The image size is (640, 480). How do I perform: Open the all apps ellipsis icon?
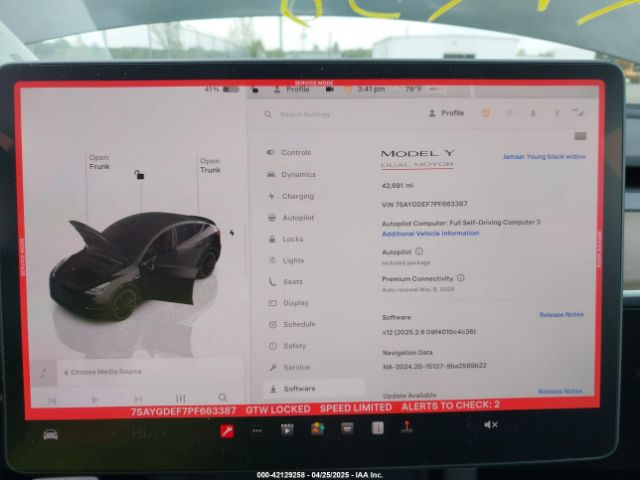click(x=257, y=431)
